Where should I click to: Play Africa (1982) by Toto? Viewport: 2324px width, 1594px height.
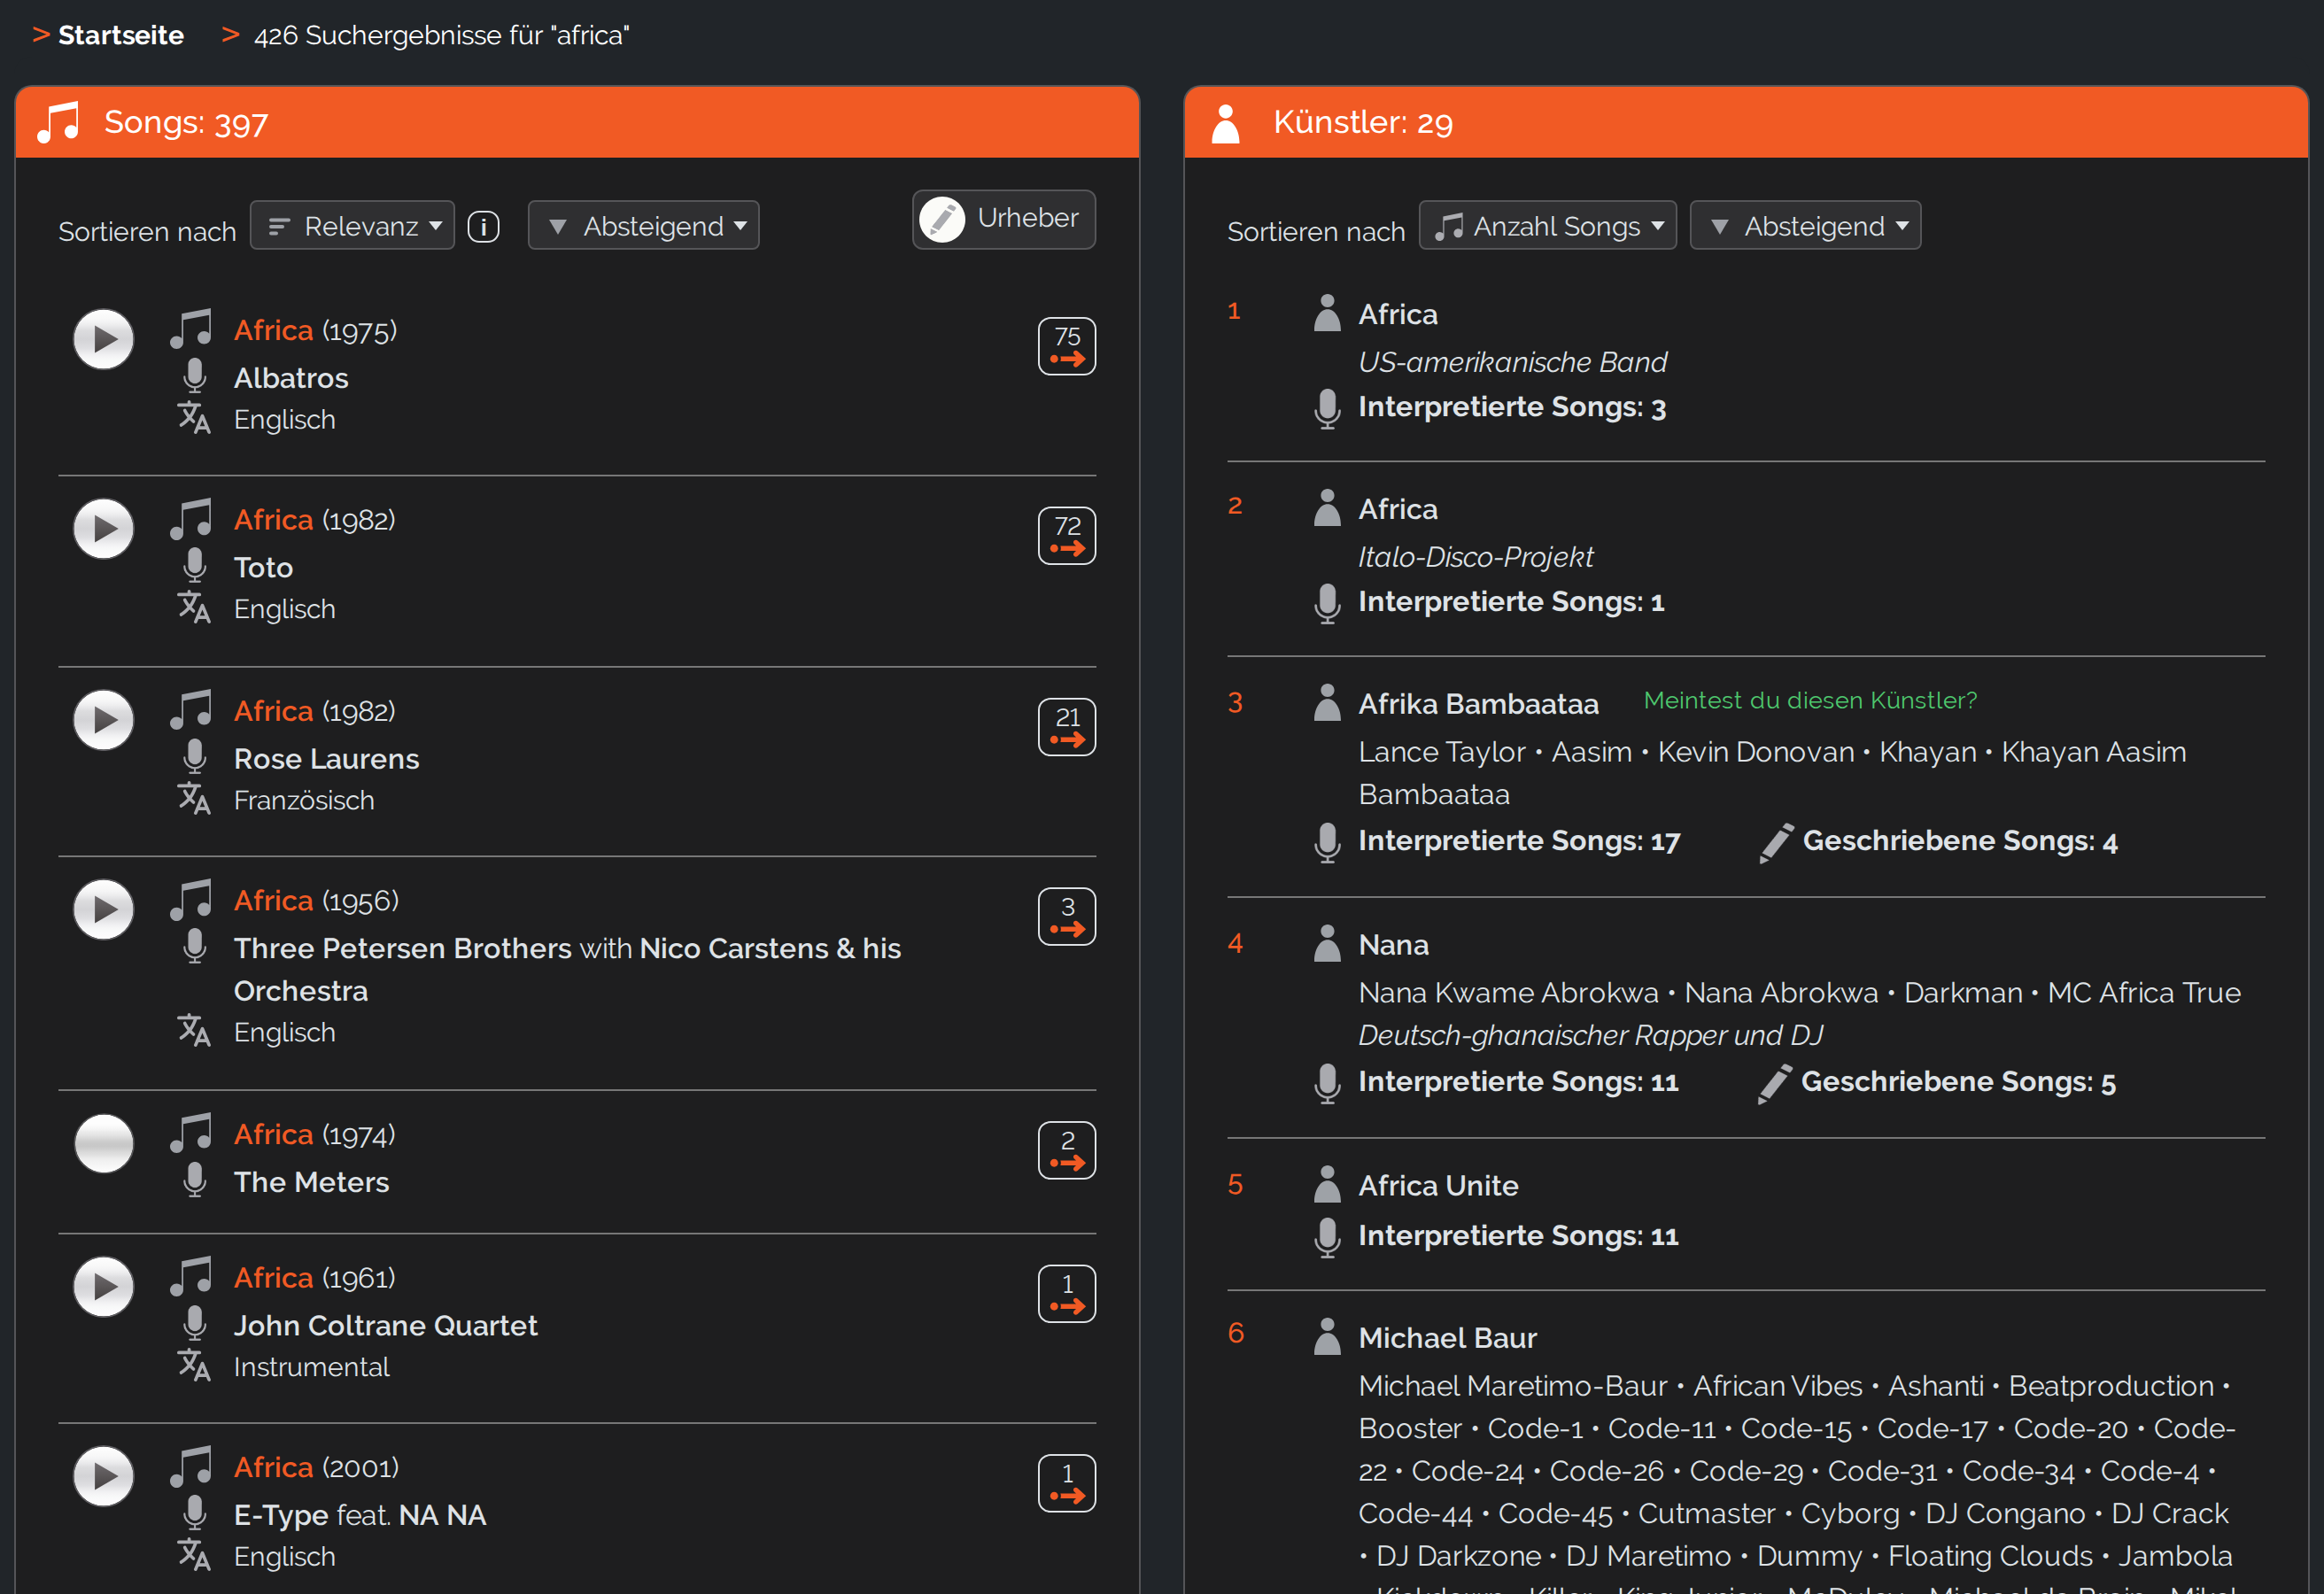click(103, 529)
